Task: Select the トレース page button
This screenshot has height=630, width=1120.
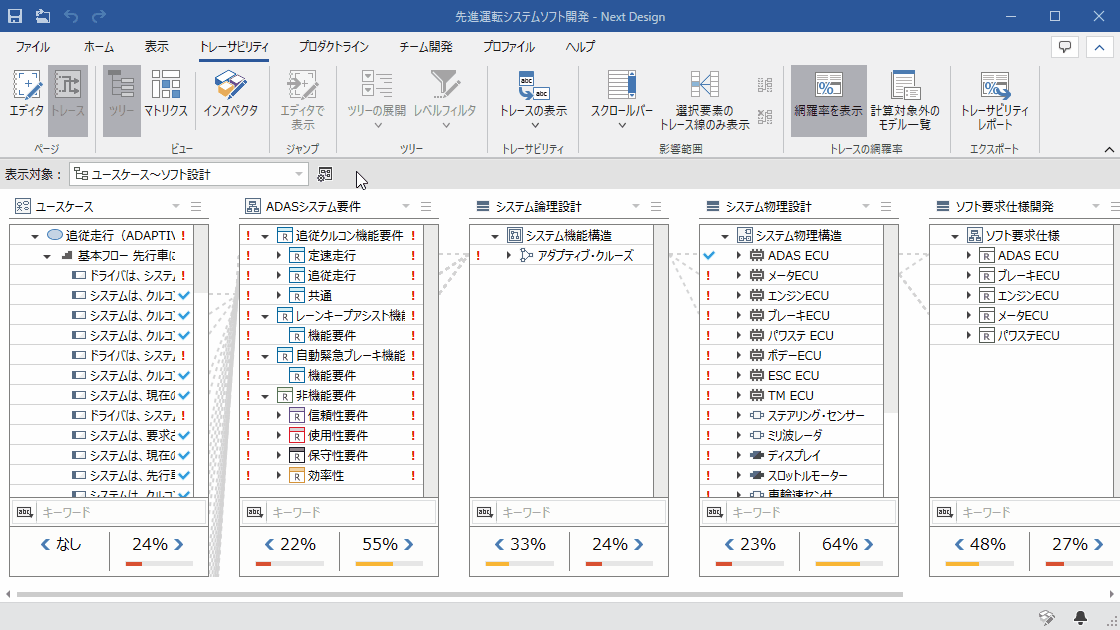Action: click(68, 101)
